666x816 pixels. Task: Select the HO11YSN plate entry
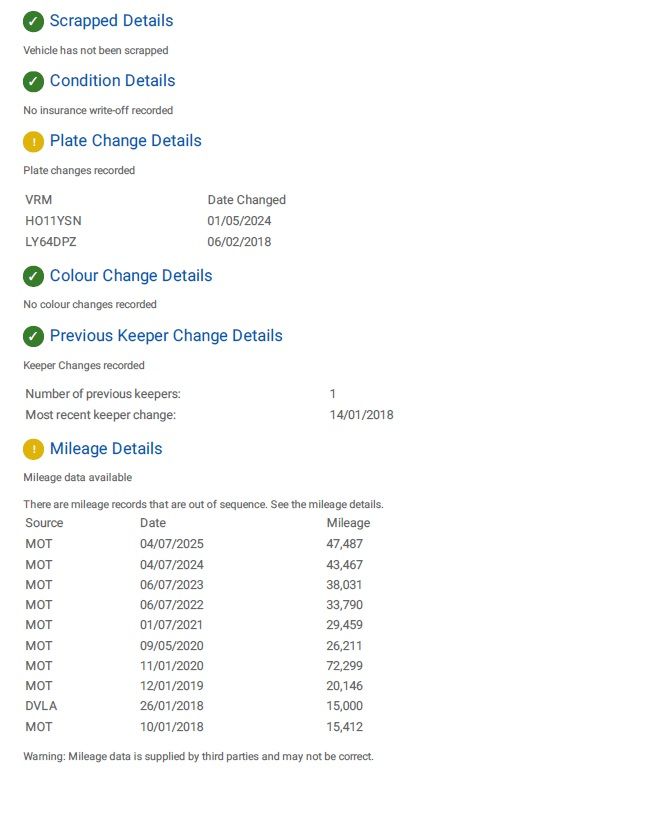tap(53, 221)
